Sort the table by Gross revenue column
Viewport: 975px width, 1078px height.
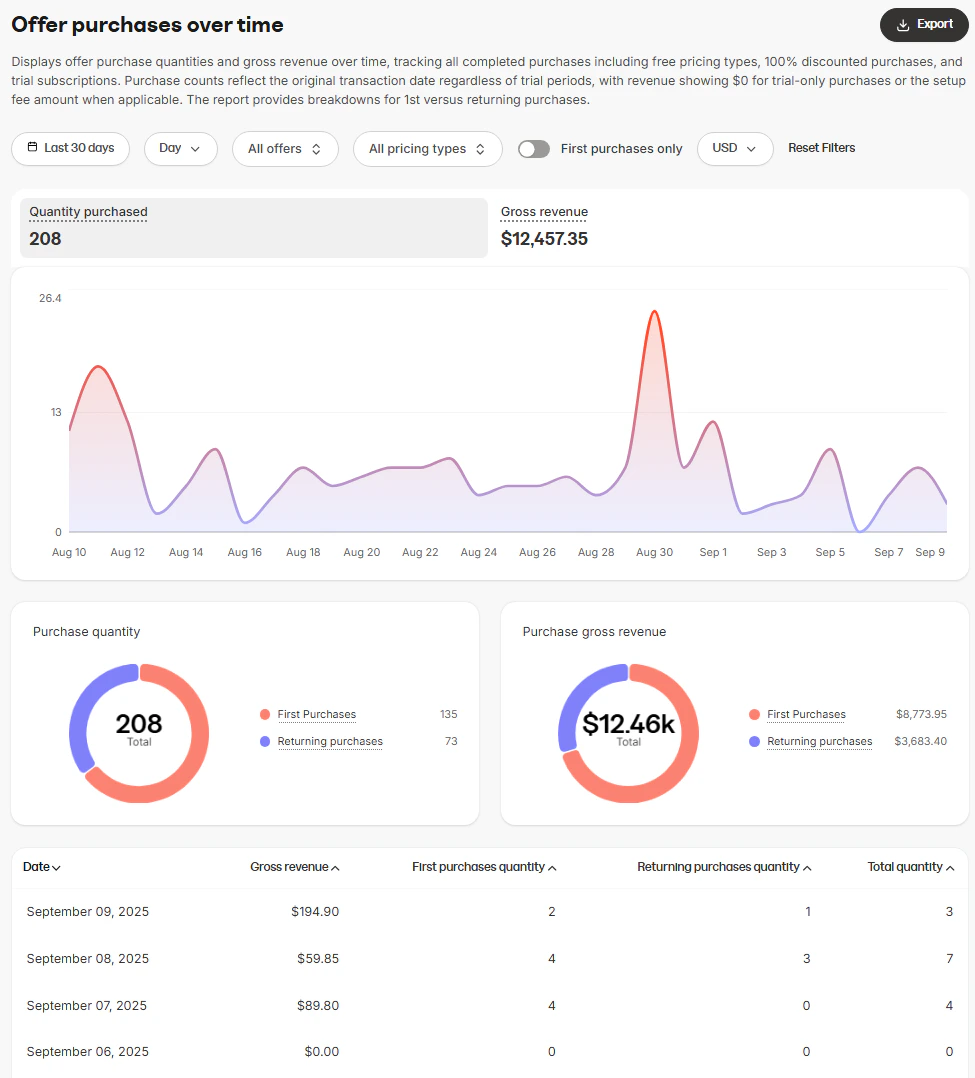(x=295, y=867)
